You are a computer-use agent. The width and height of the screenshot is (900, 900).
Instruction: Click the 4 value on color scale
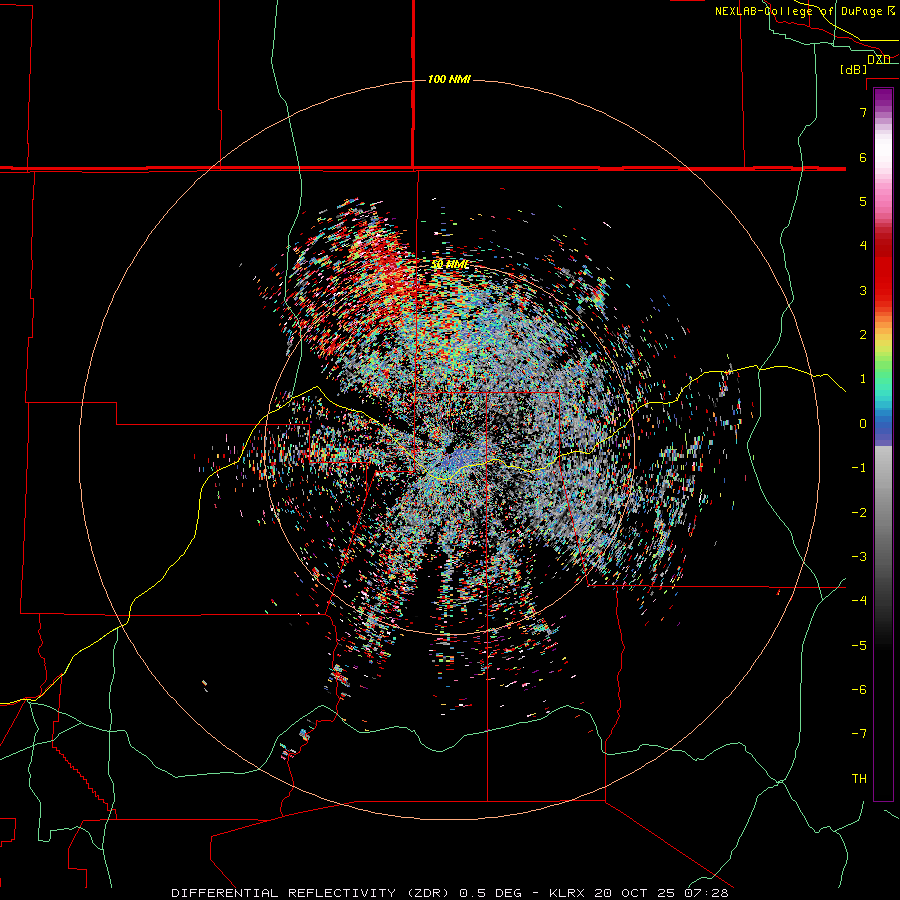(863, 246)
